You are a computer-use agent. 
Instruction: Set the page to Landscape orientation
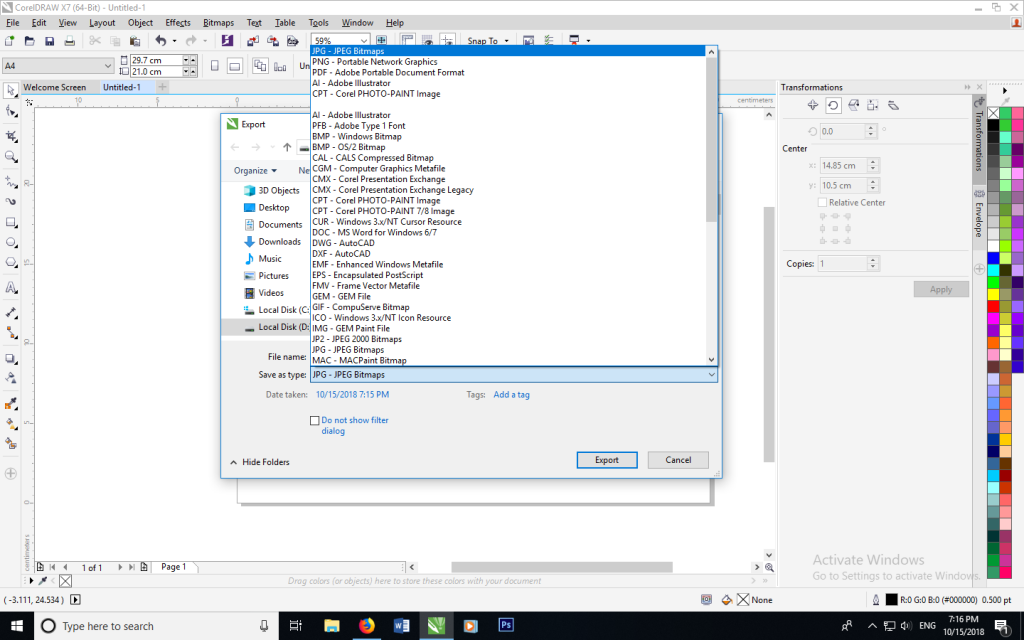pos(235,66)
